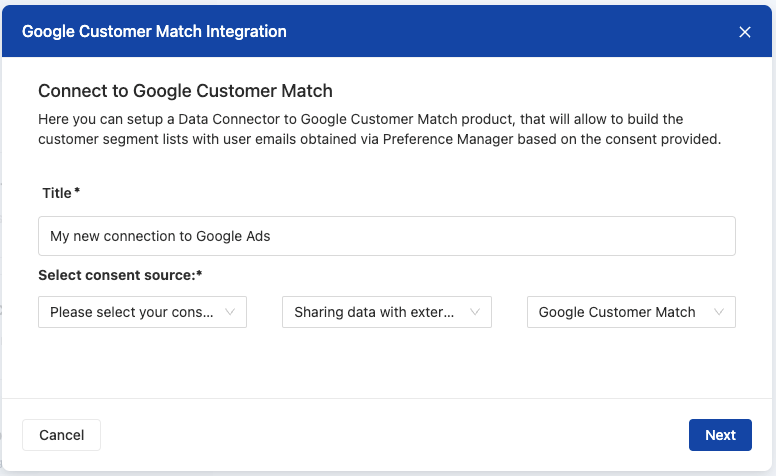This screenshot has height=476, width=776.
Task: Click the 'Google Customer Match Integration' header title
Action: click(x=154, y=32)
